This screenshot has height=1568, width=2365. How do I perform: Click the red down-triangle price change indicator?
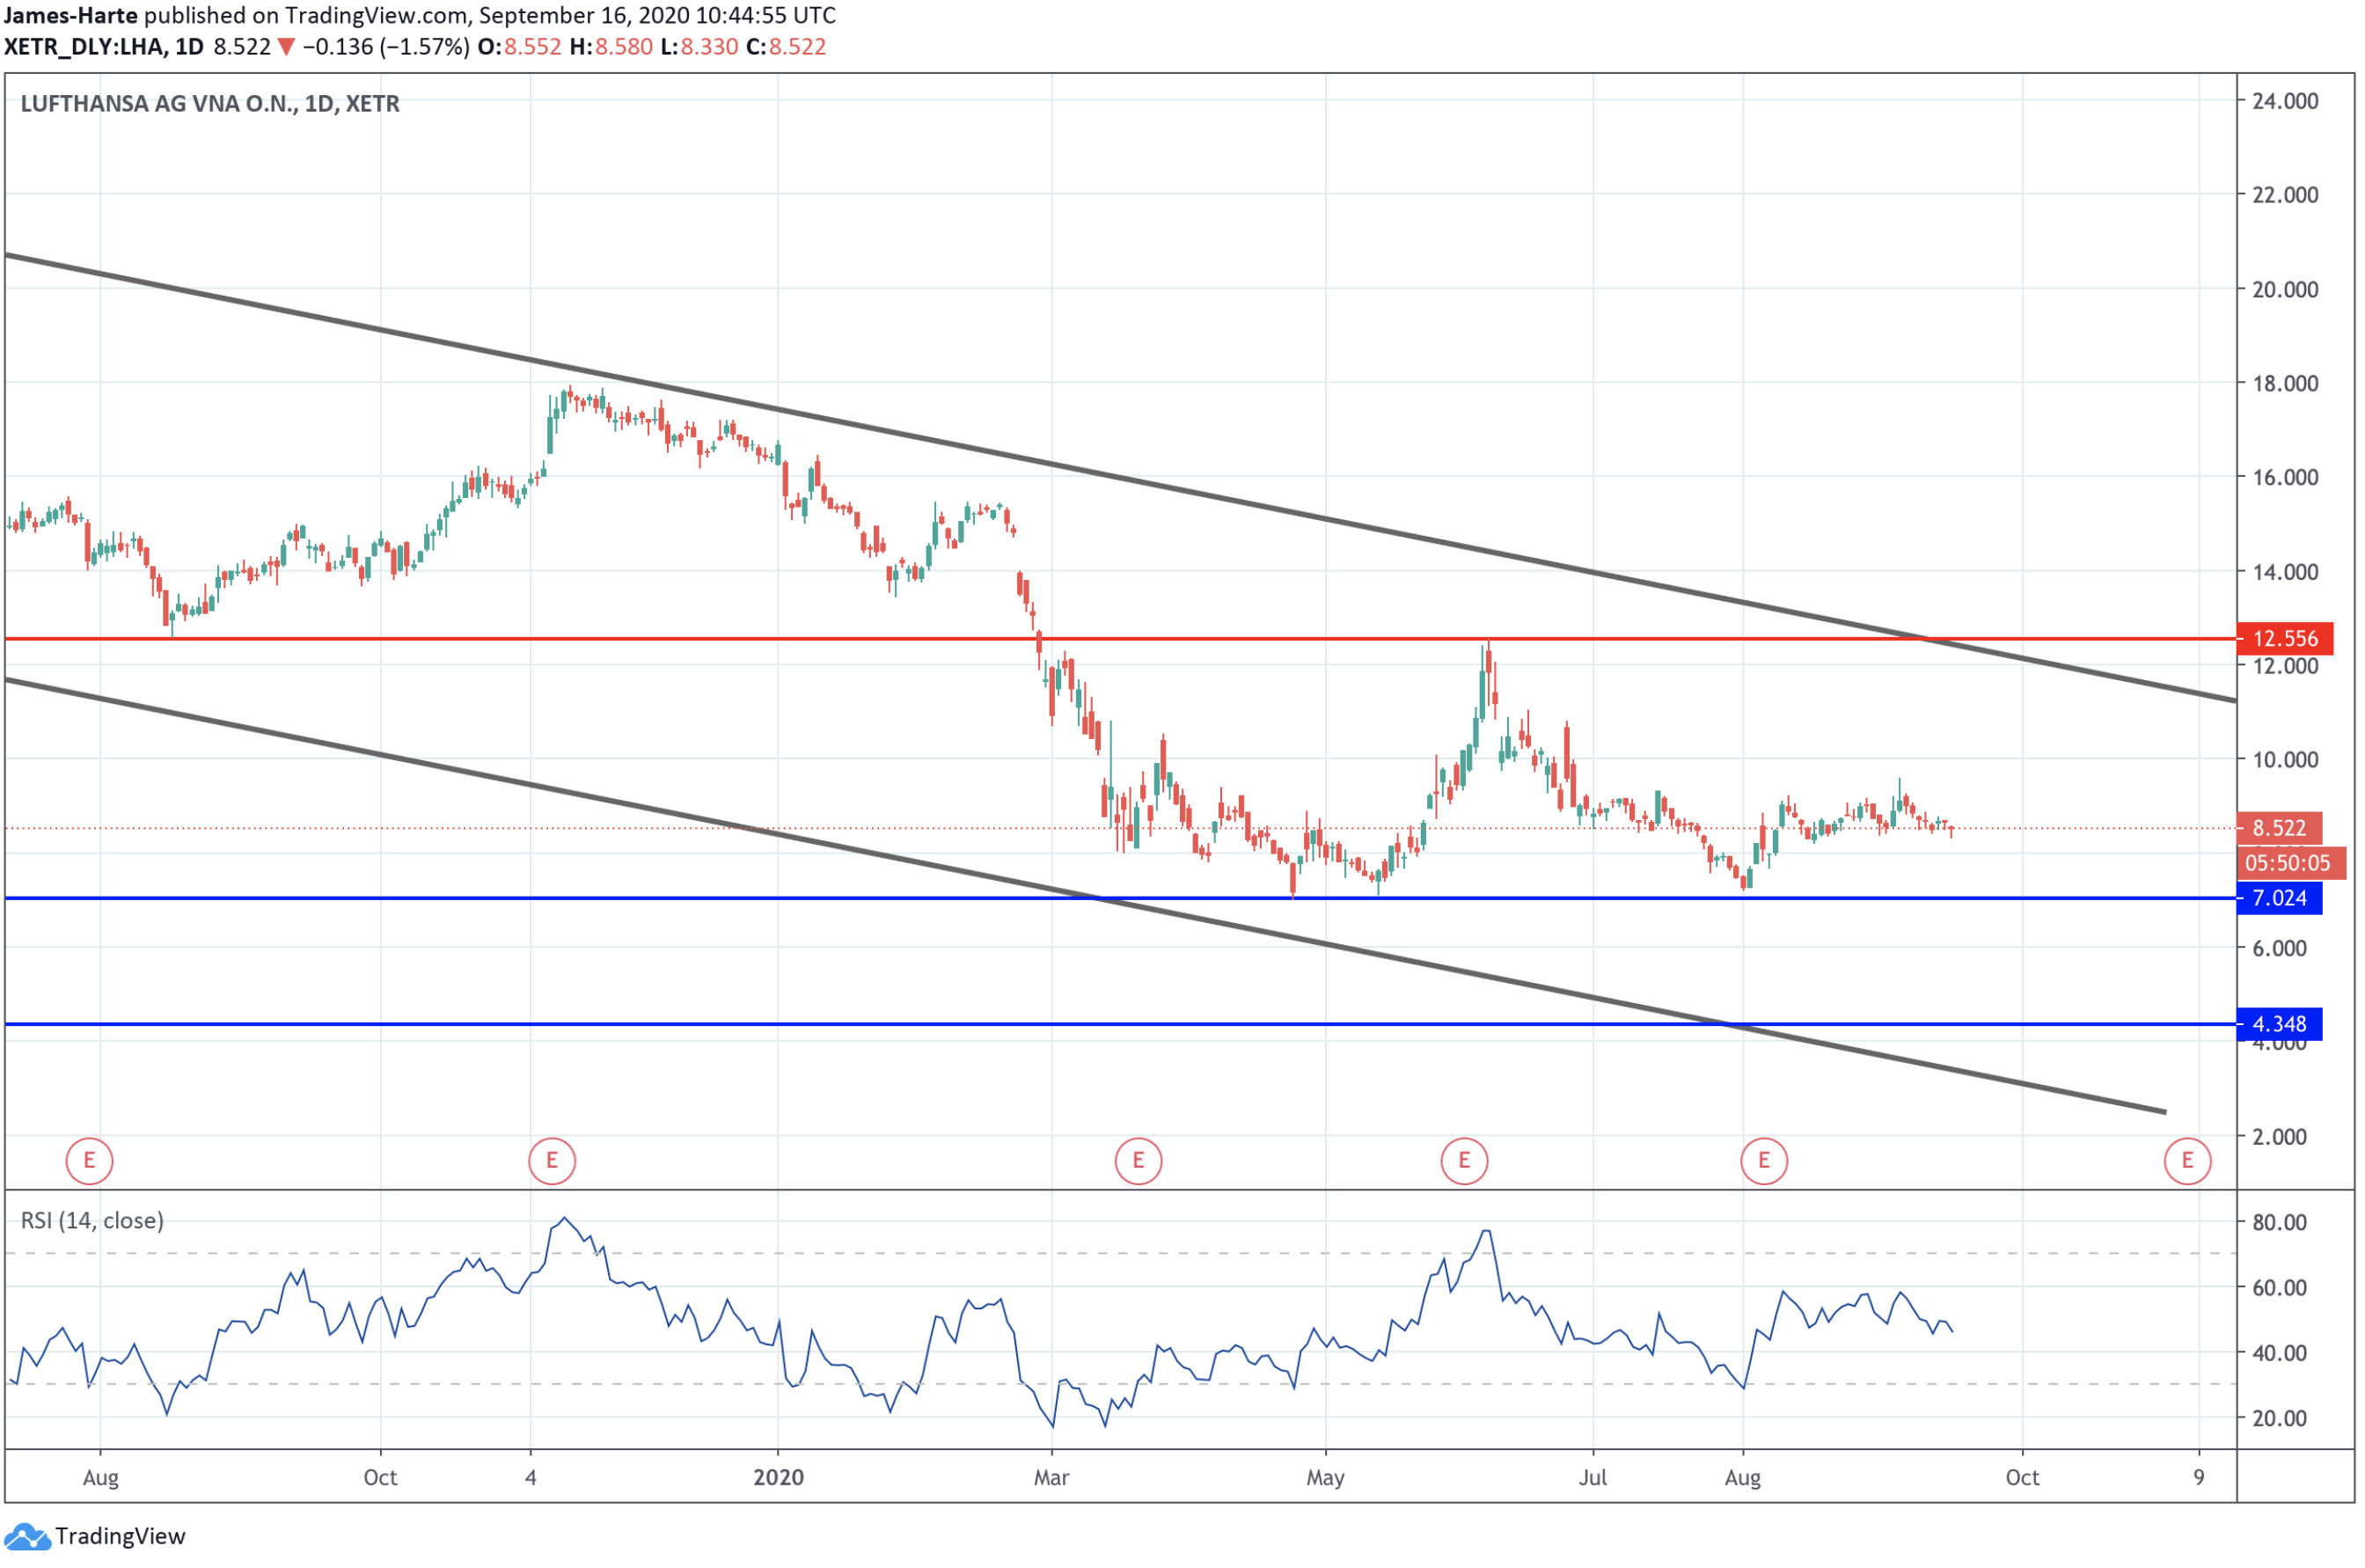(286, 47)
